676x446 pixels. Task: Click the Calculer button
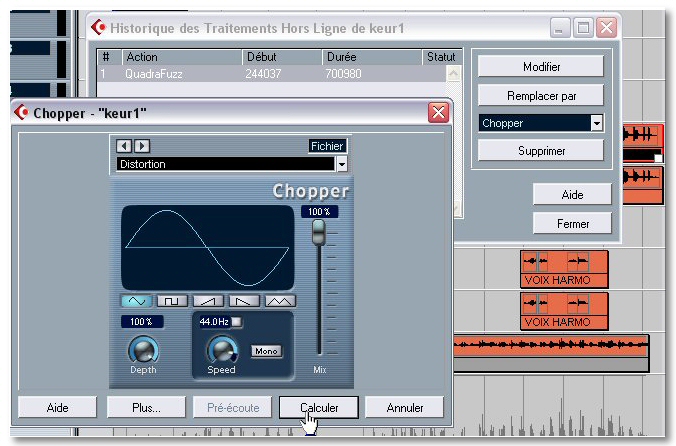click(319, 408)
